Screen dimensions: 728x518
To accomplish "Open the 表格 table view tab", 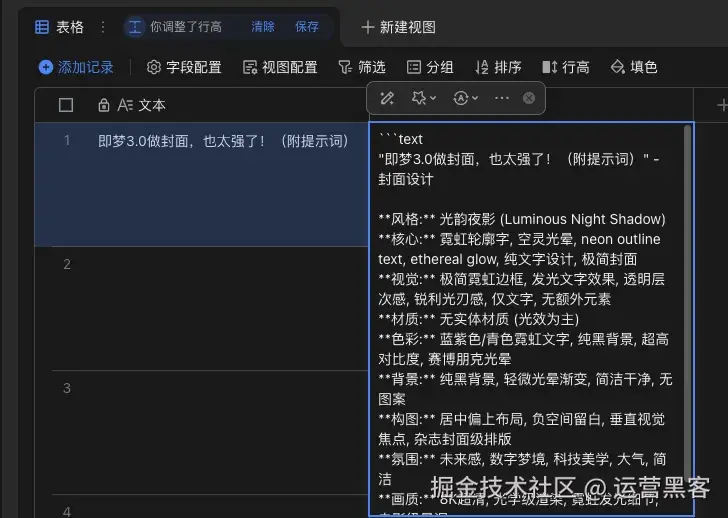I will (59, 27).
